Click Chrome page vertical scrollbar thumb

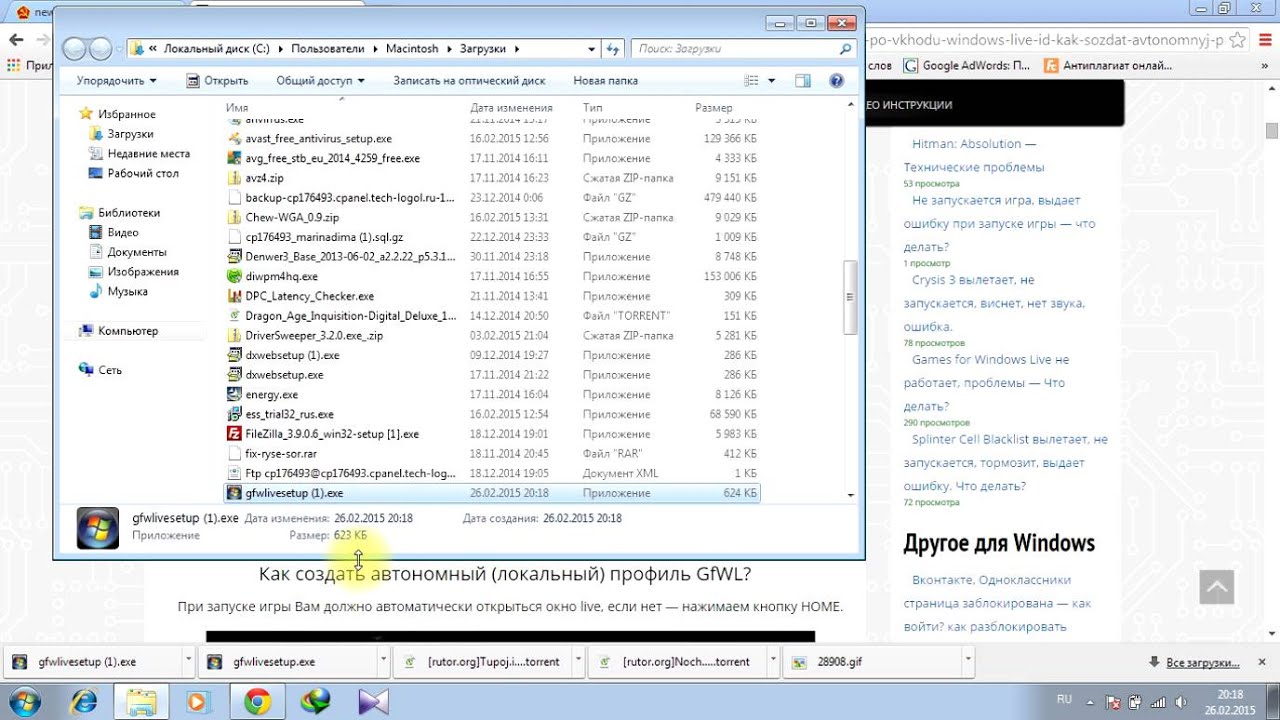pos(1272,130)
